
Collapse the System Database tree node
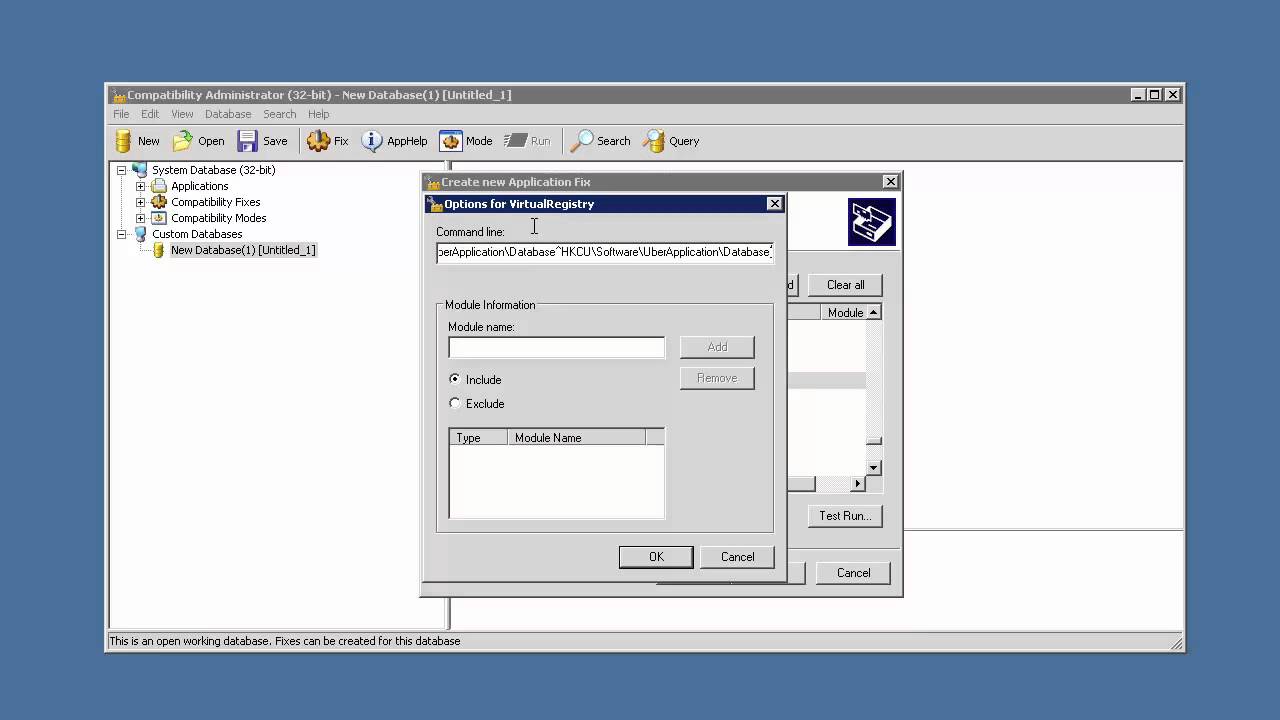122,170
